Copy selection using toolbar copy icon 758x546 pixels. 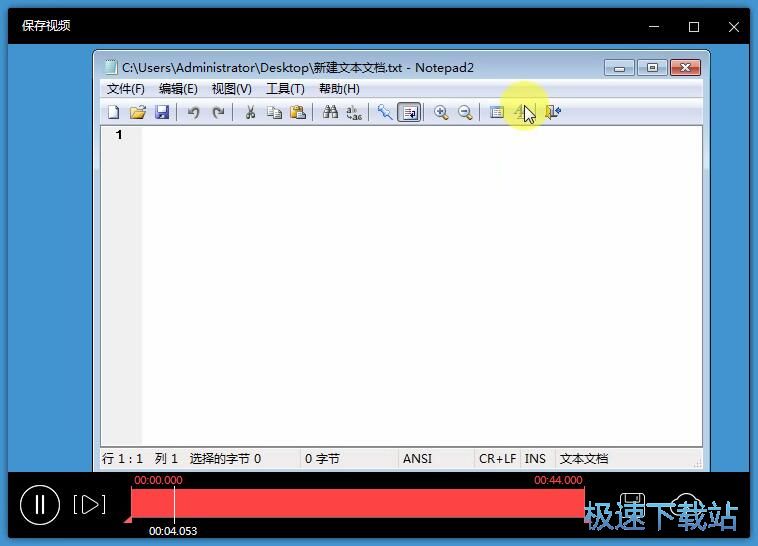274,112
